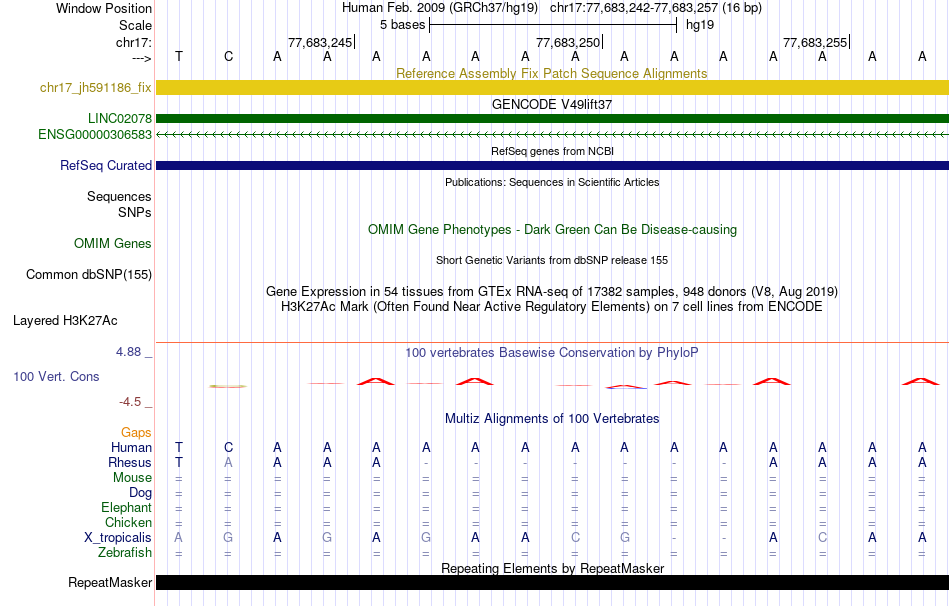This screenshot has width=950, height=606.
Task: Click the SNPs track label
Action: (135, 213)
